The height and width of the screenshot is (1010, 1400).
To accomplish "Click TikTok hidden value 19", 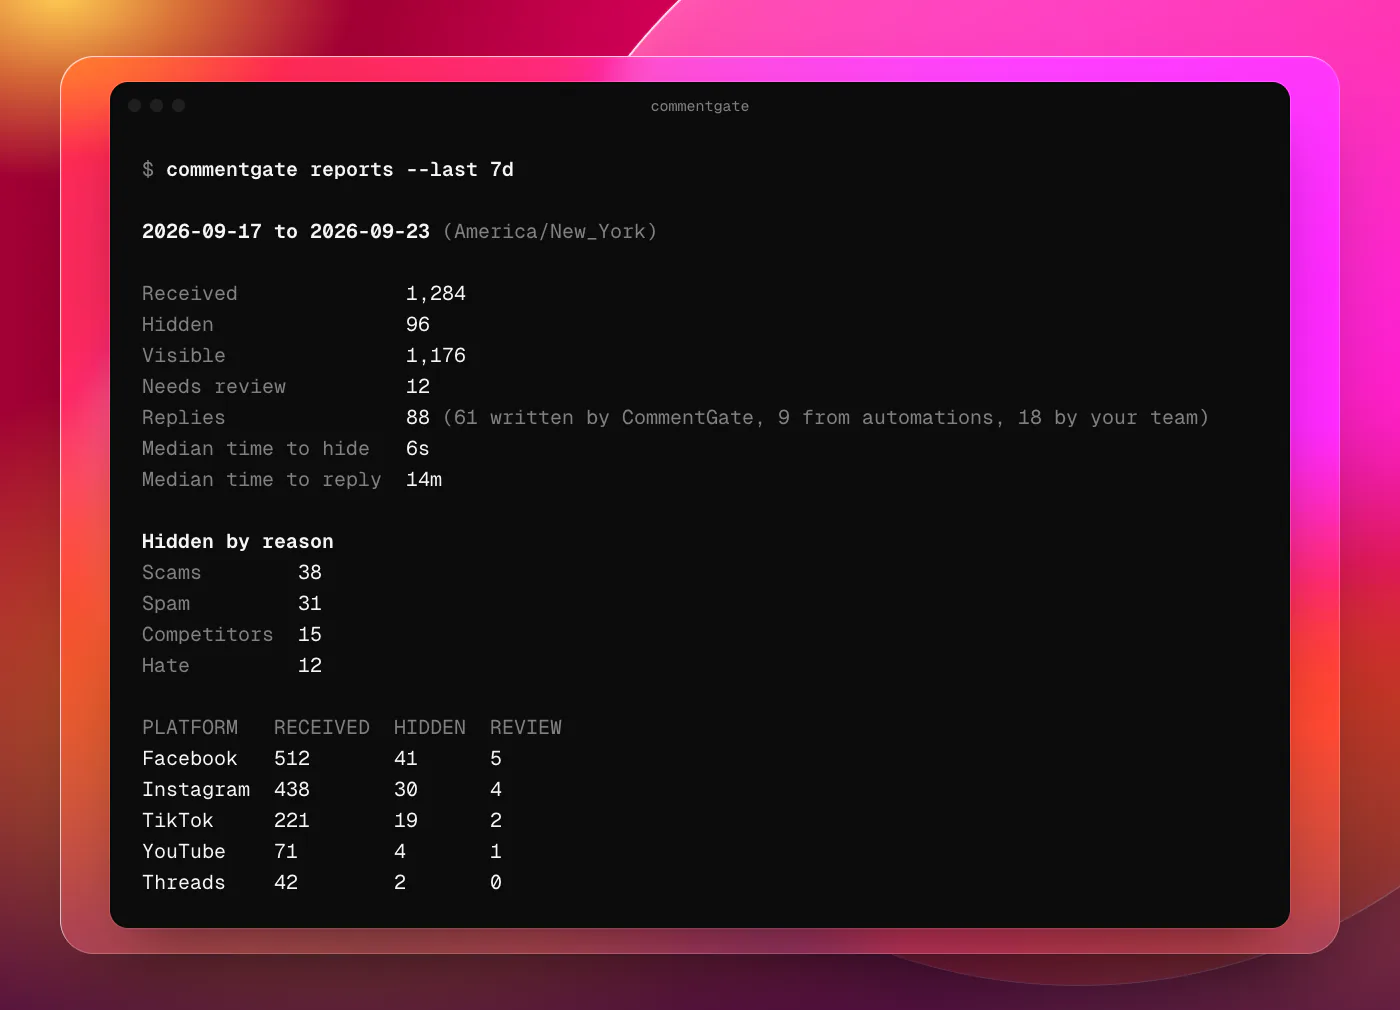I will [406, 821].
